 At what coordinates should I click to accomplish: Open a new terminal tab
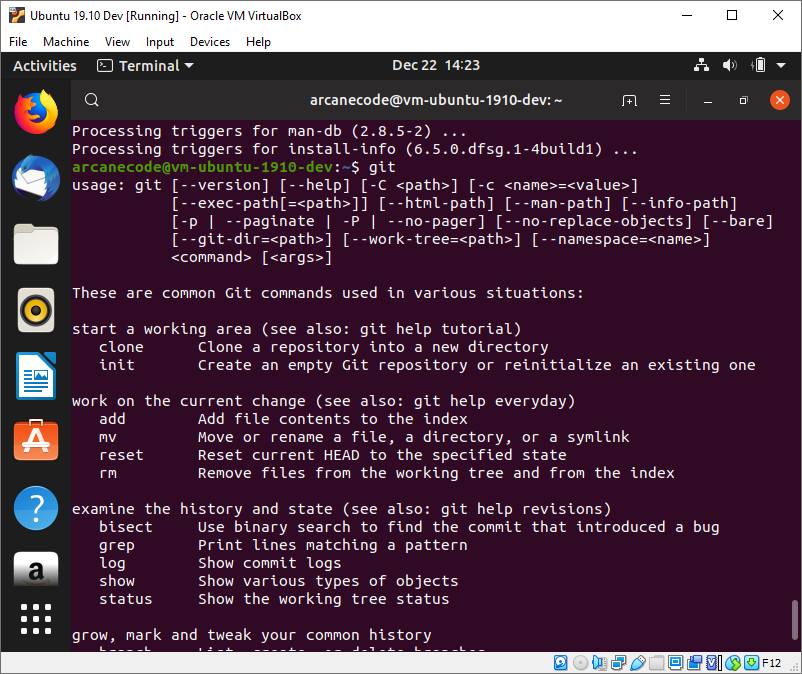(x=629, y=100)
